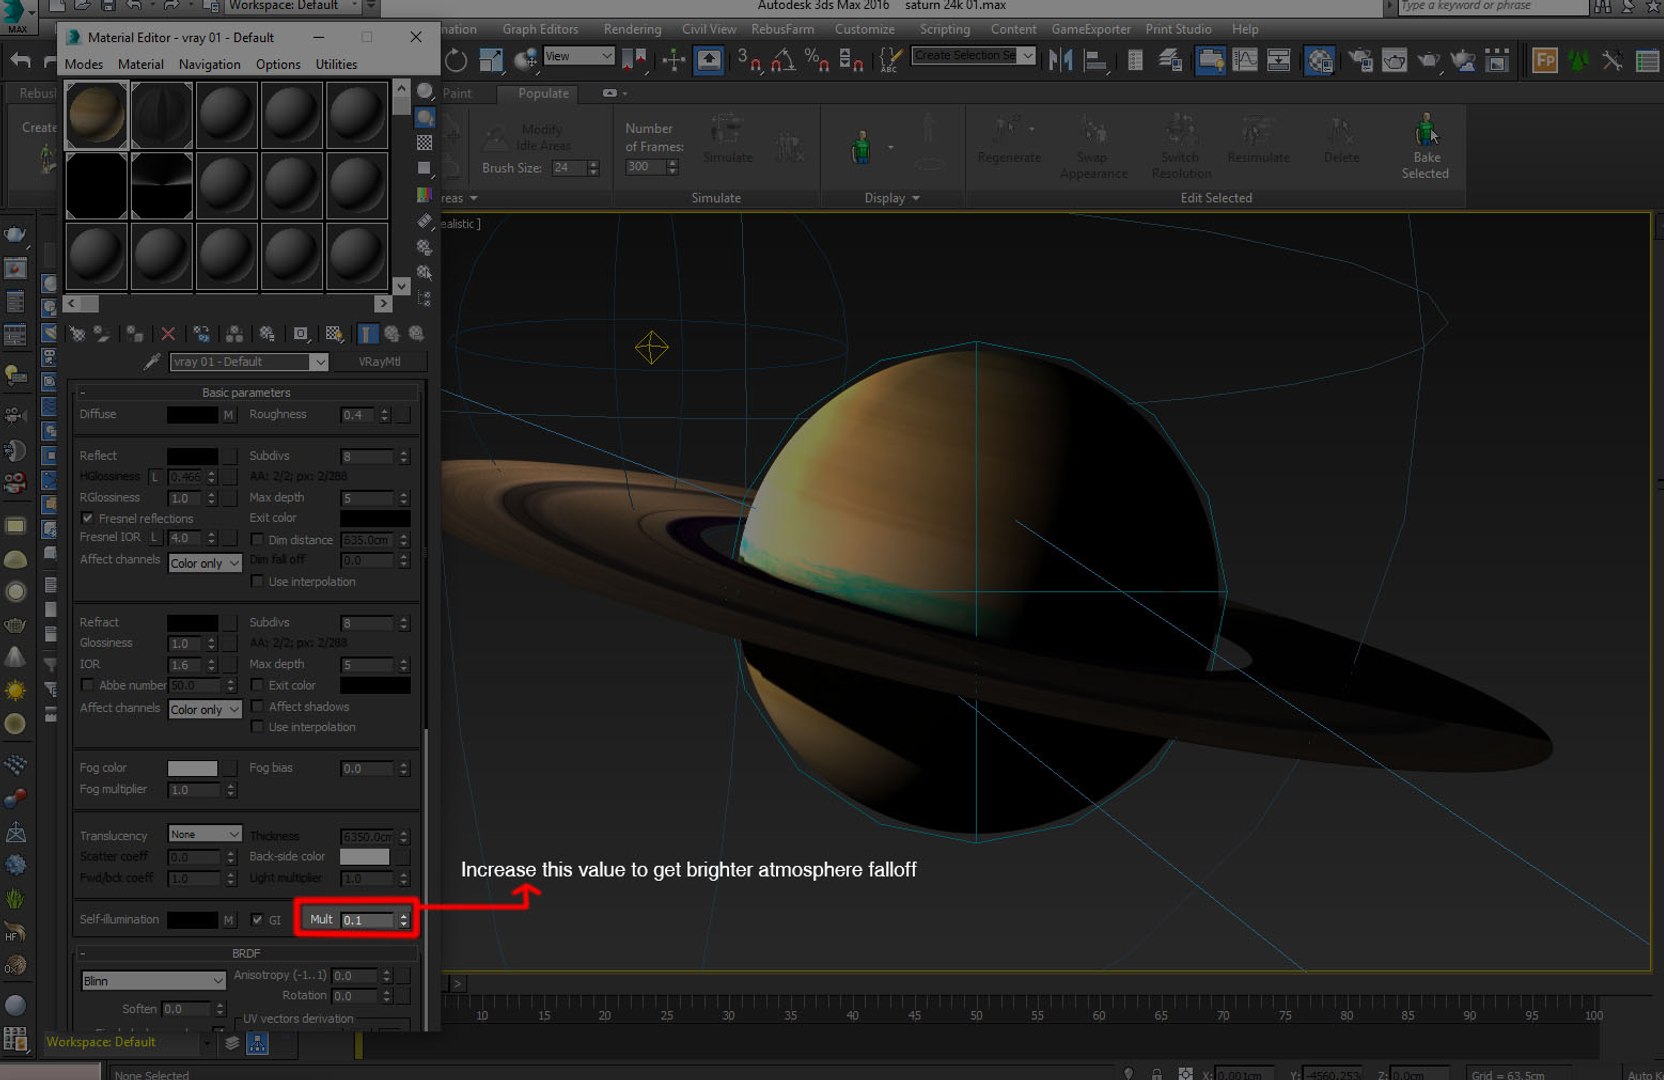Switch to the Populate ribbon tab
Viewport: 1664px width, 1080px height.
(x=543, y=93)
